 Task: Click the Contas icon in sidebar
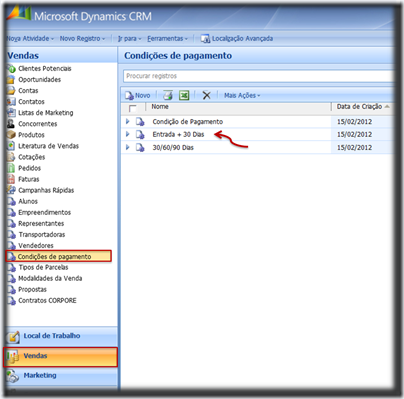point(11,91)
